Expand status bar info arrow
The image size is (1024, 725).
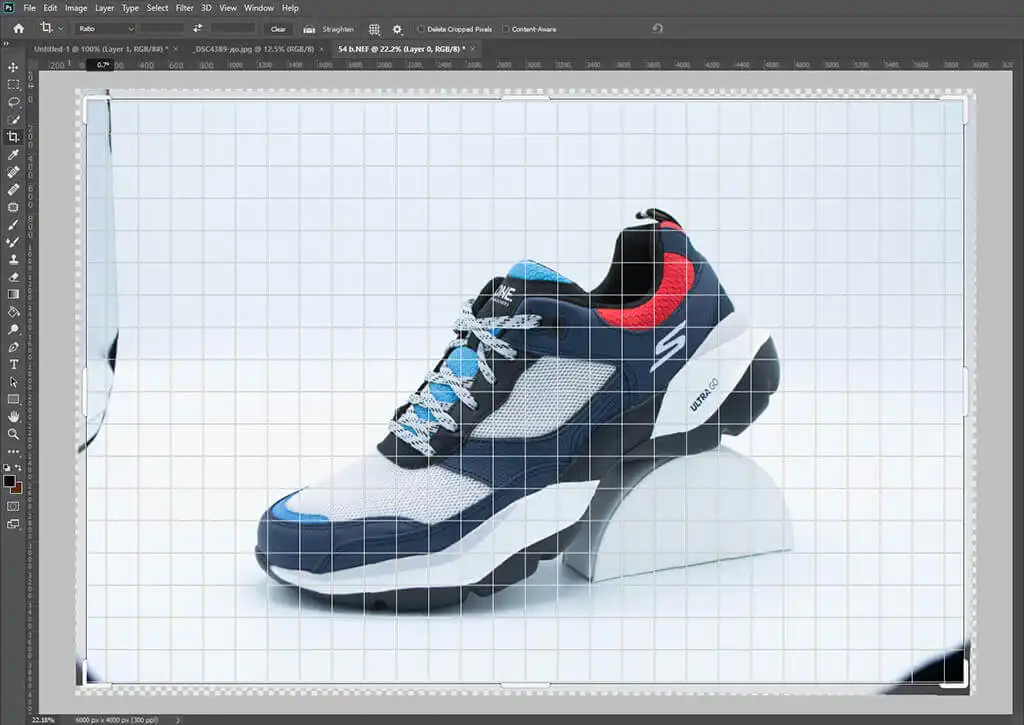pyautogui.click(x=177, y=720)
